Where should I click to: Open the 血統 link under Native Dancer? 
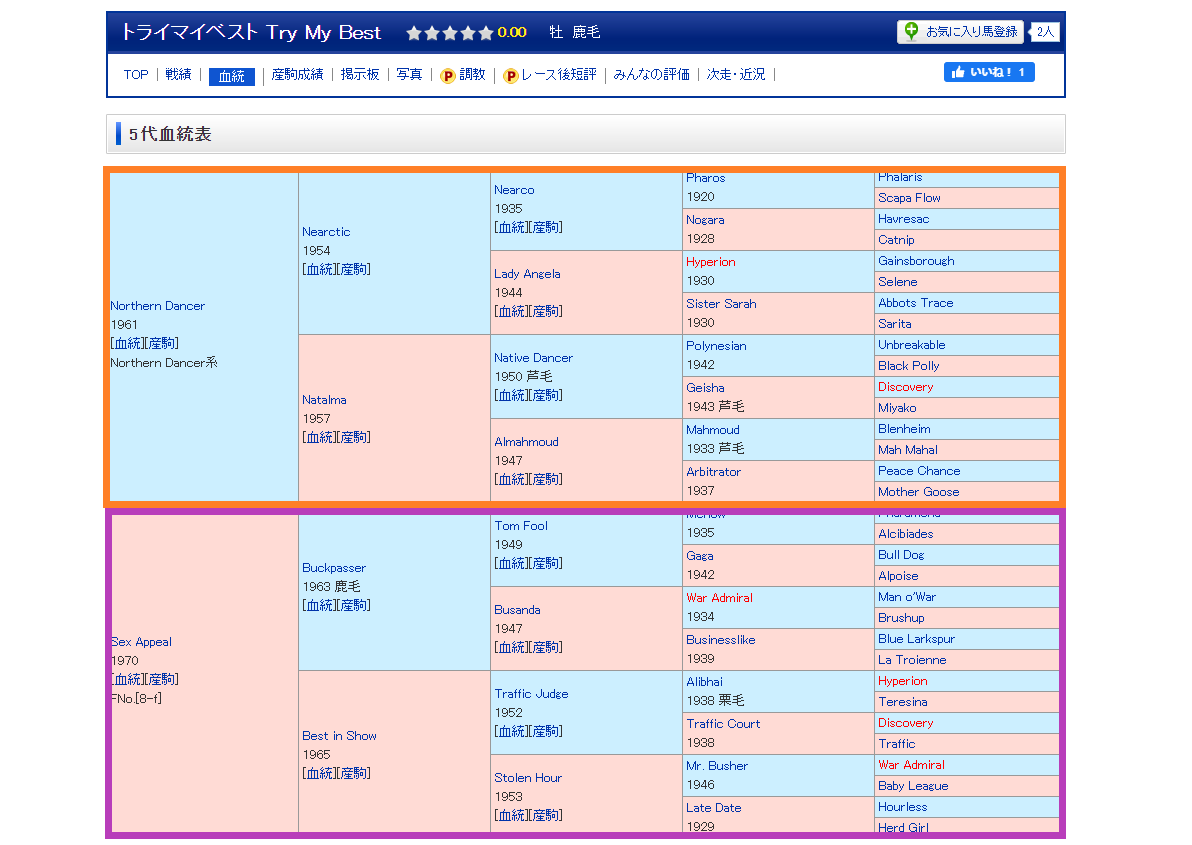coord(512,396)
